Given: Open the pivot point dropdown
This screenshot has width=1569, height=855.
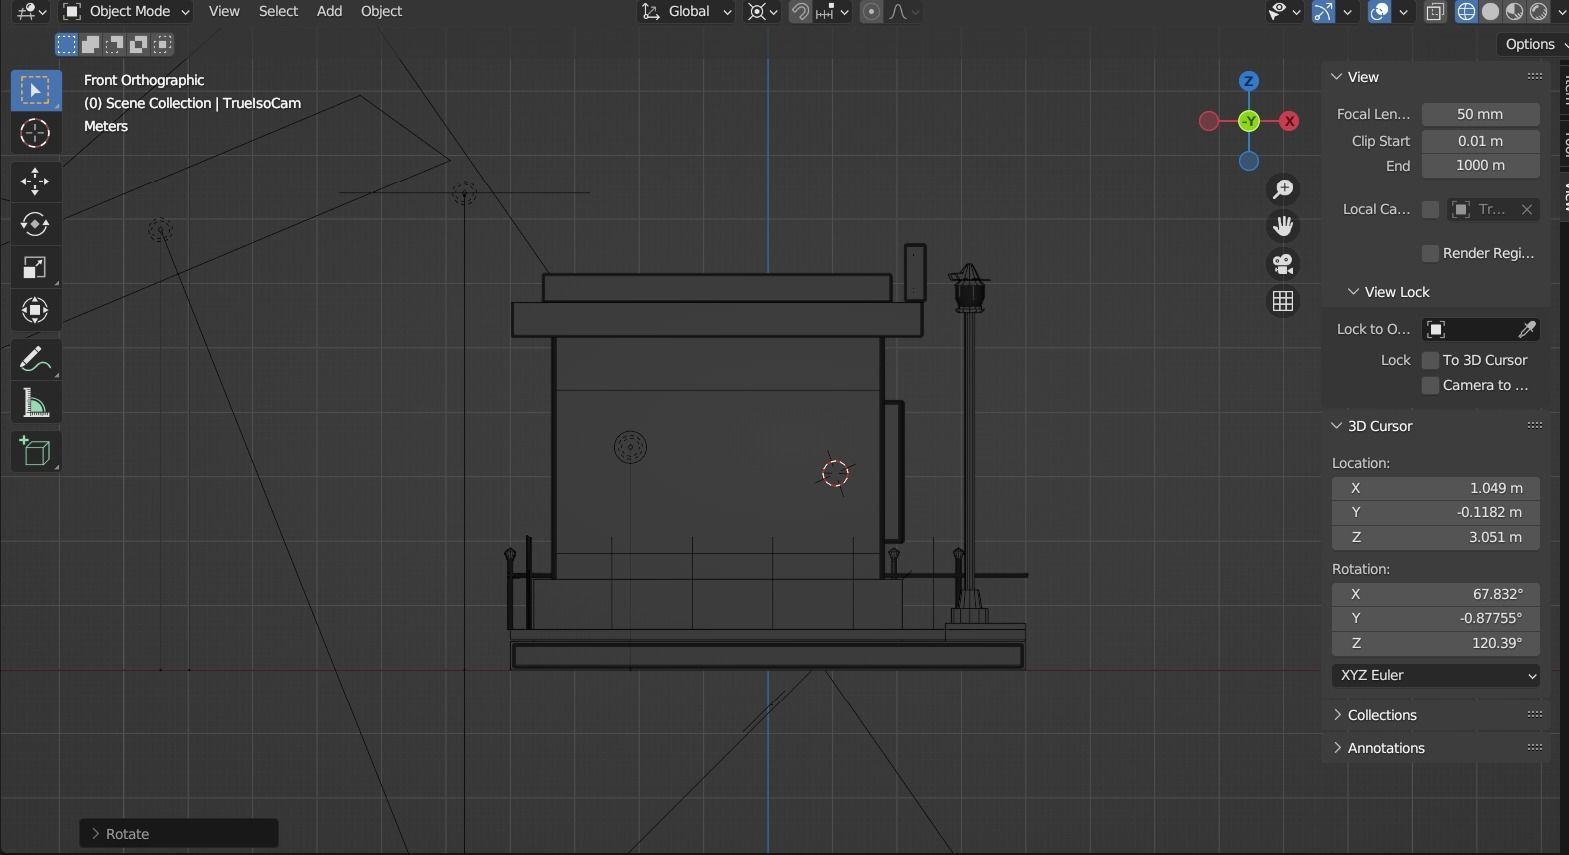Looking at the screenshot, I should [x=762, y=12].
